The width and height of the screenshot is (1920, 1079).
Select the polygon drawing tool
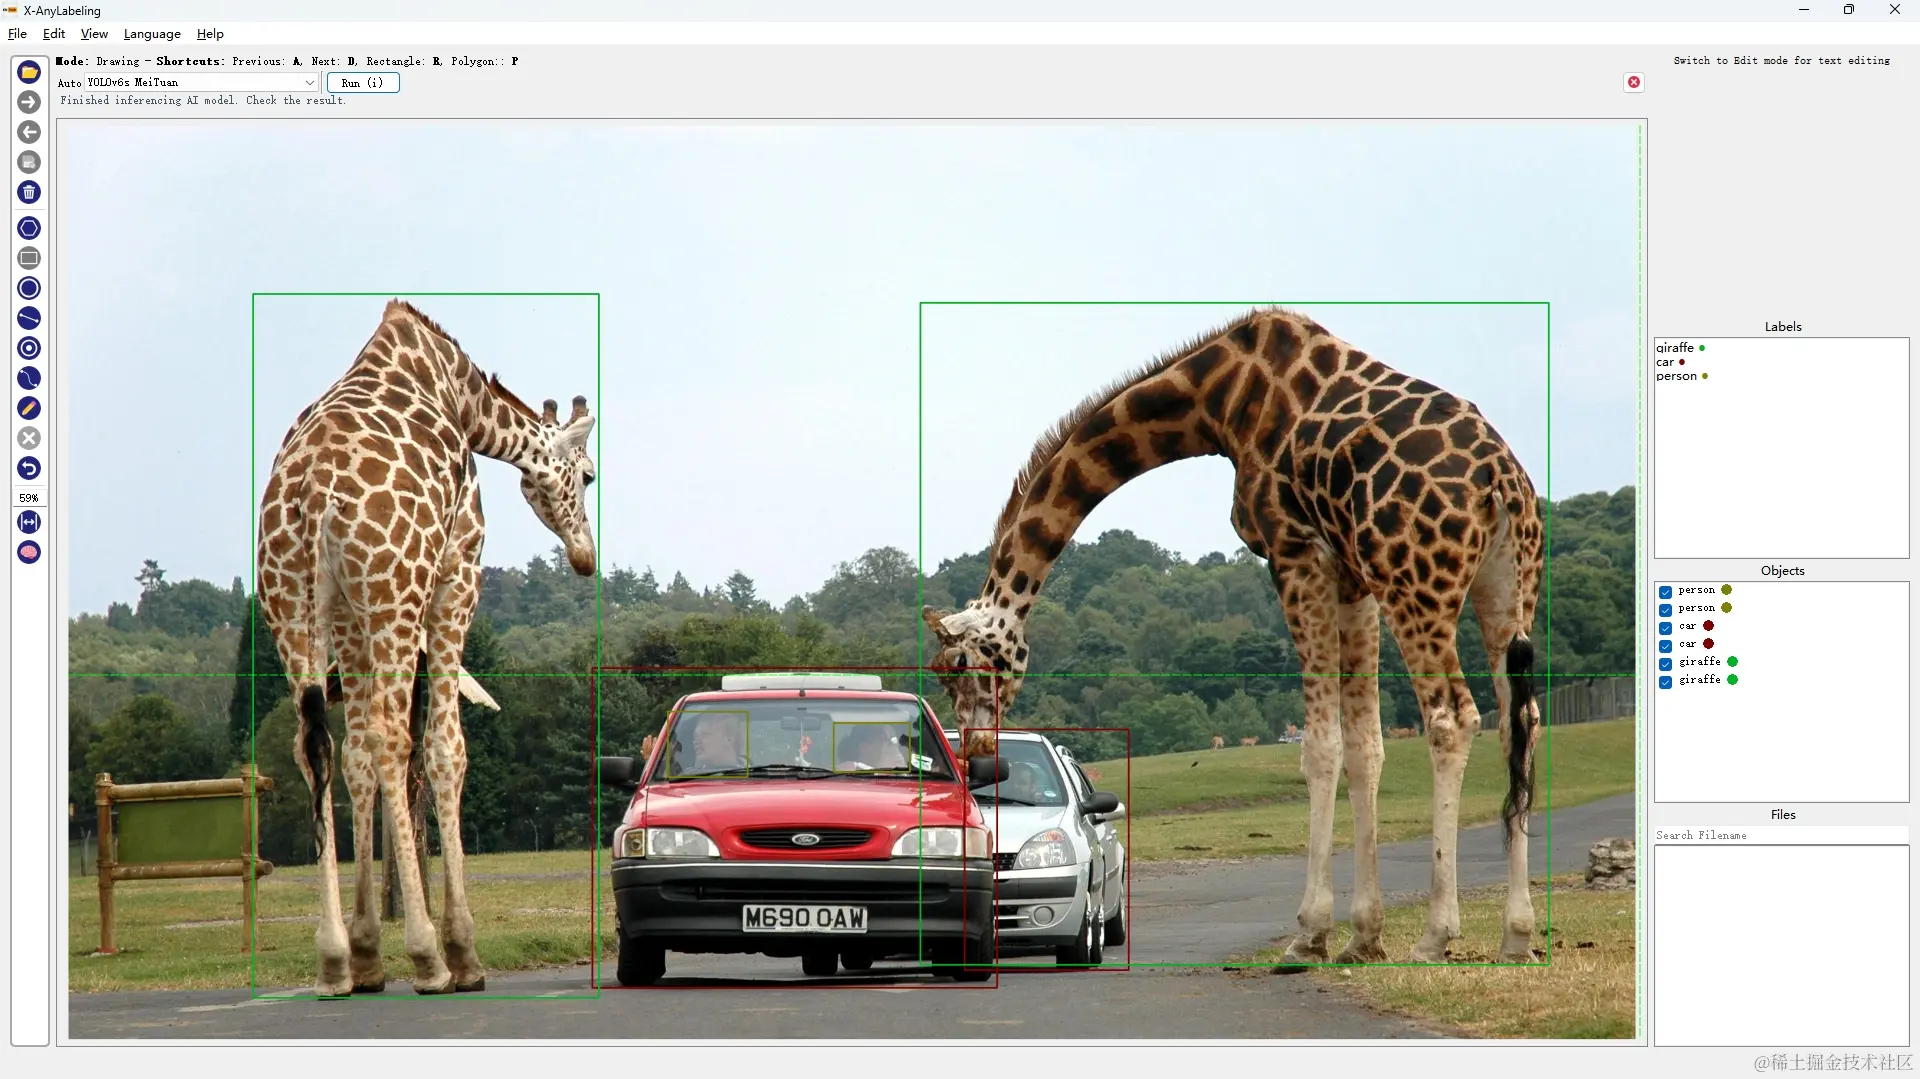[x=29, y=228]
